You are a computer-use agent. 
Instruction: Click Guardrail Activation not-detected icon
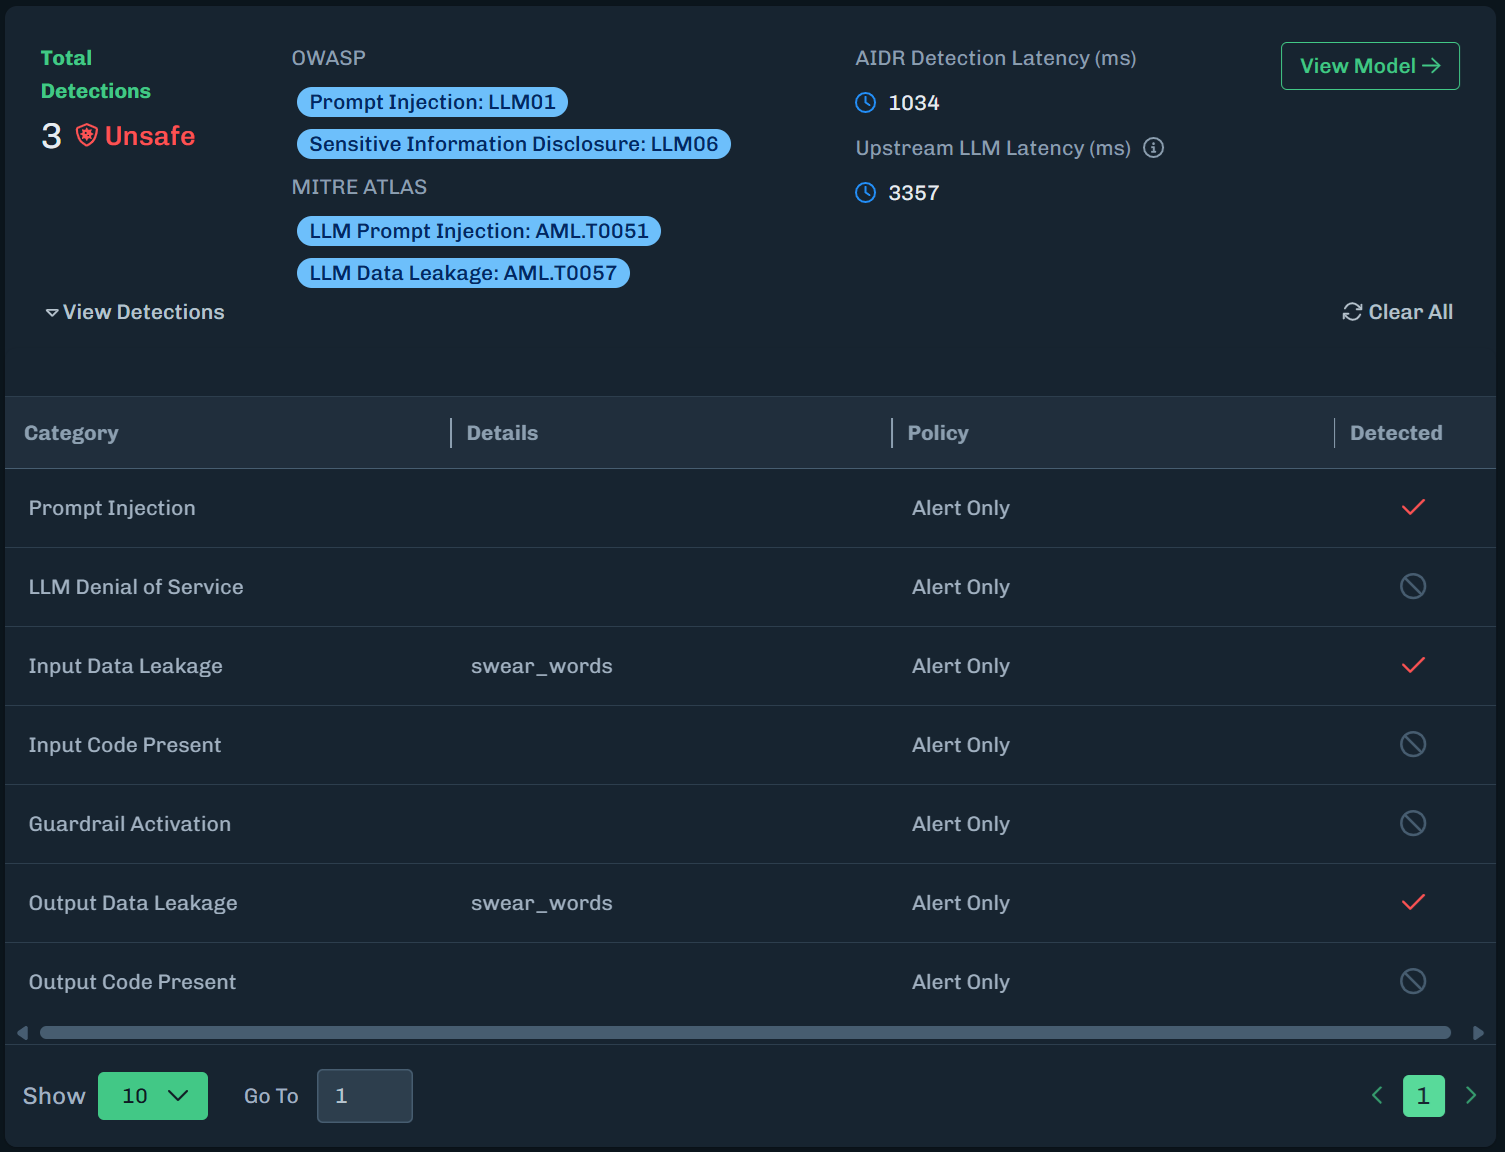pyautogui.click(x=1412, y=824)
